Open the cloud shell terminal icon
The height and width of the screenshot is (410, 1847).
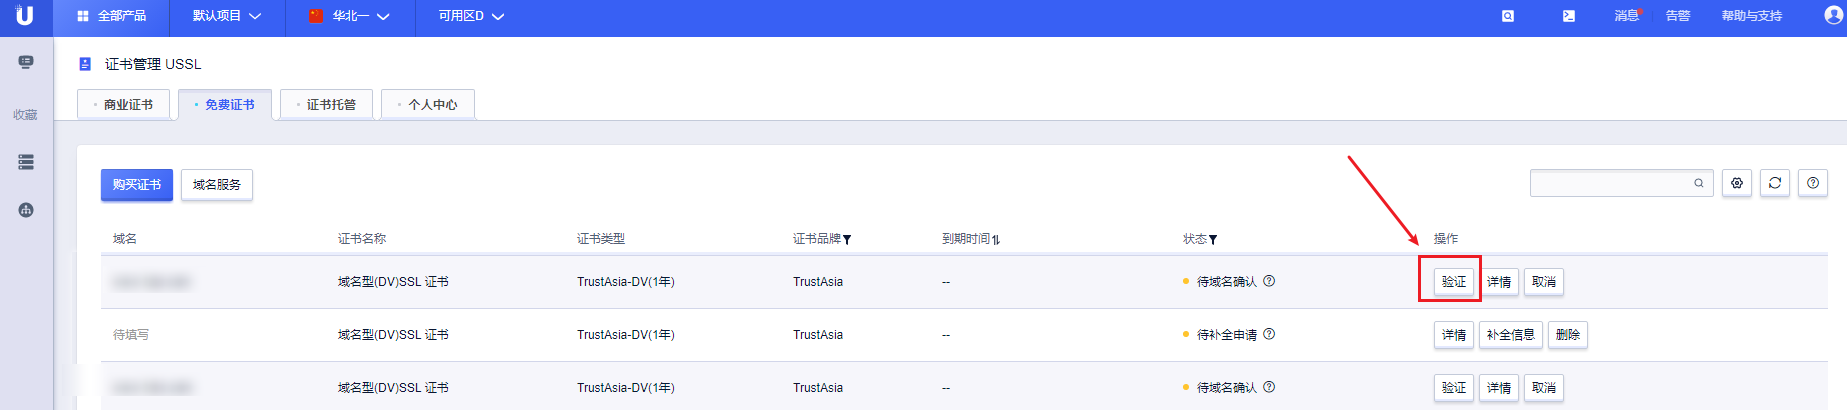tap(1569, 16)
